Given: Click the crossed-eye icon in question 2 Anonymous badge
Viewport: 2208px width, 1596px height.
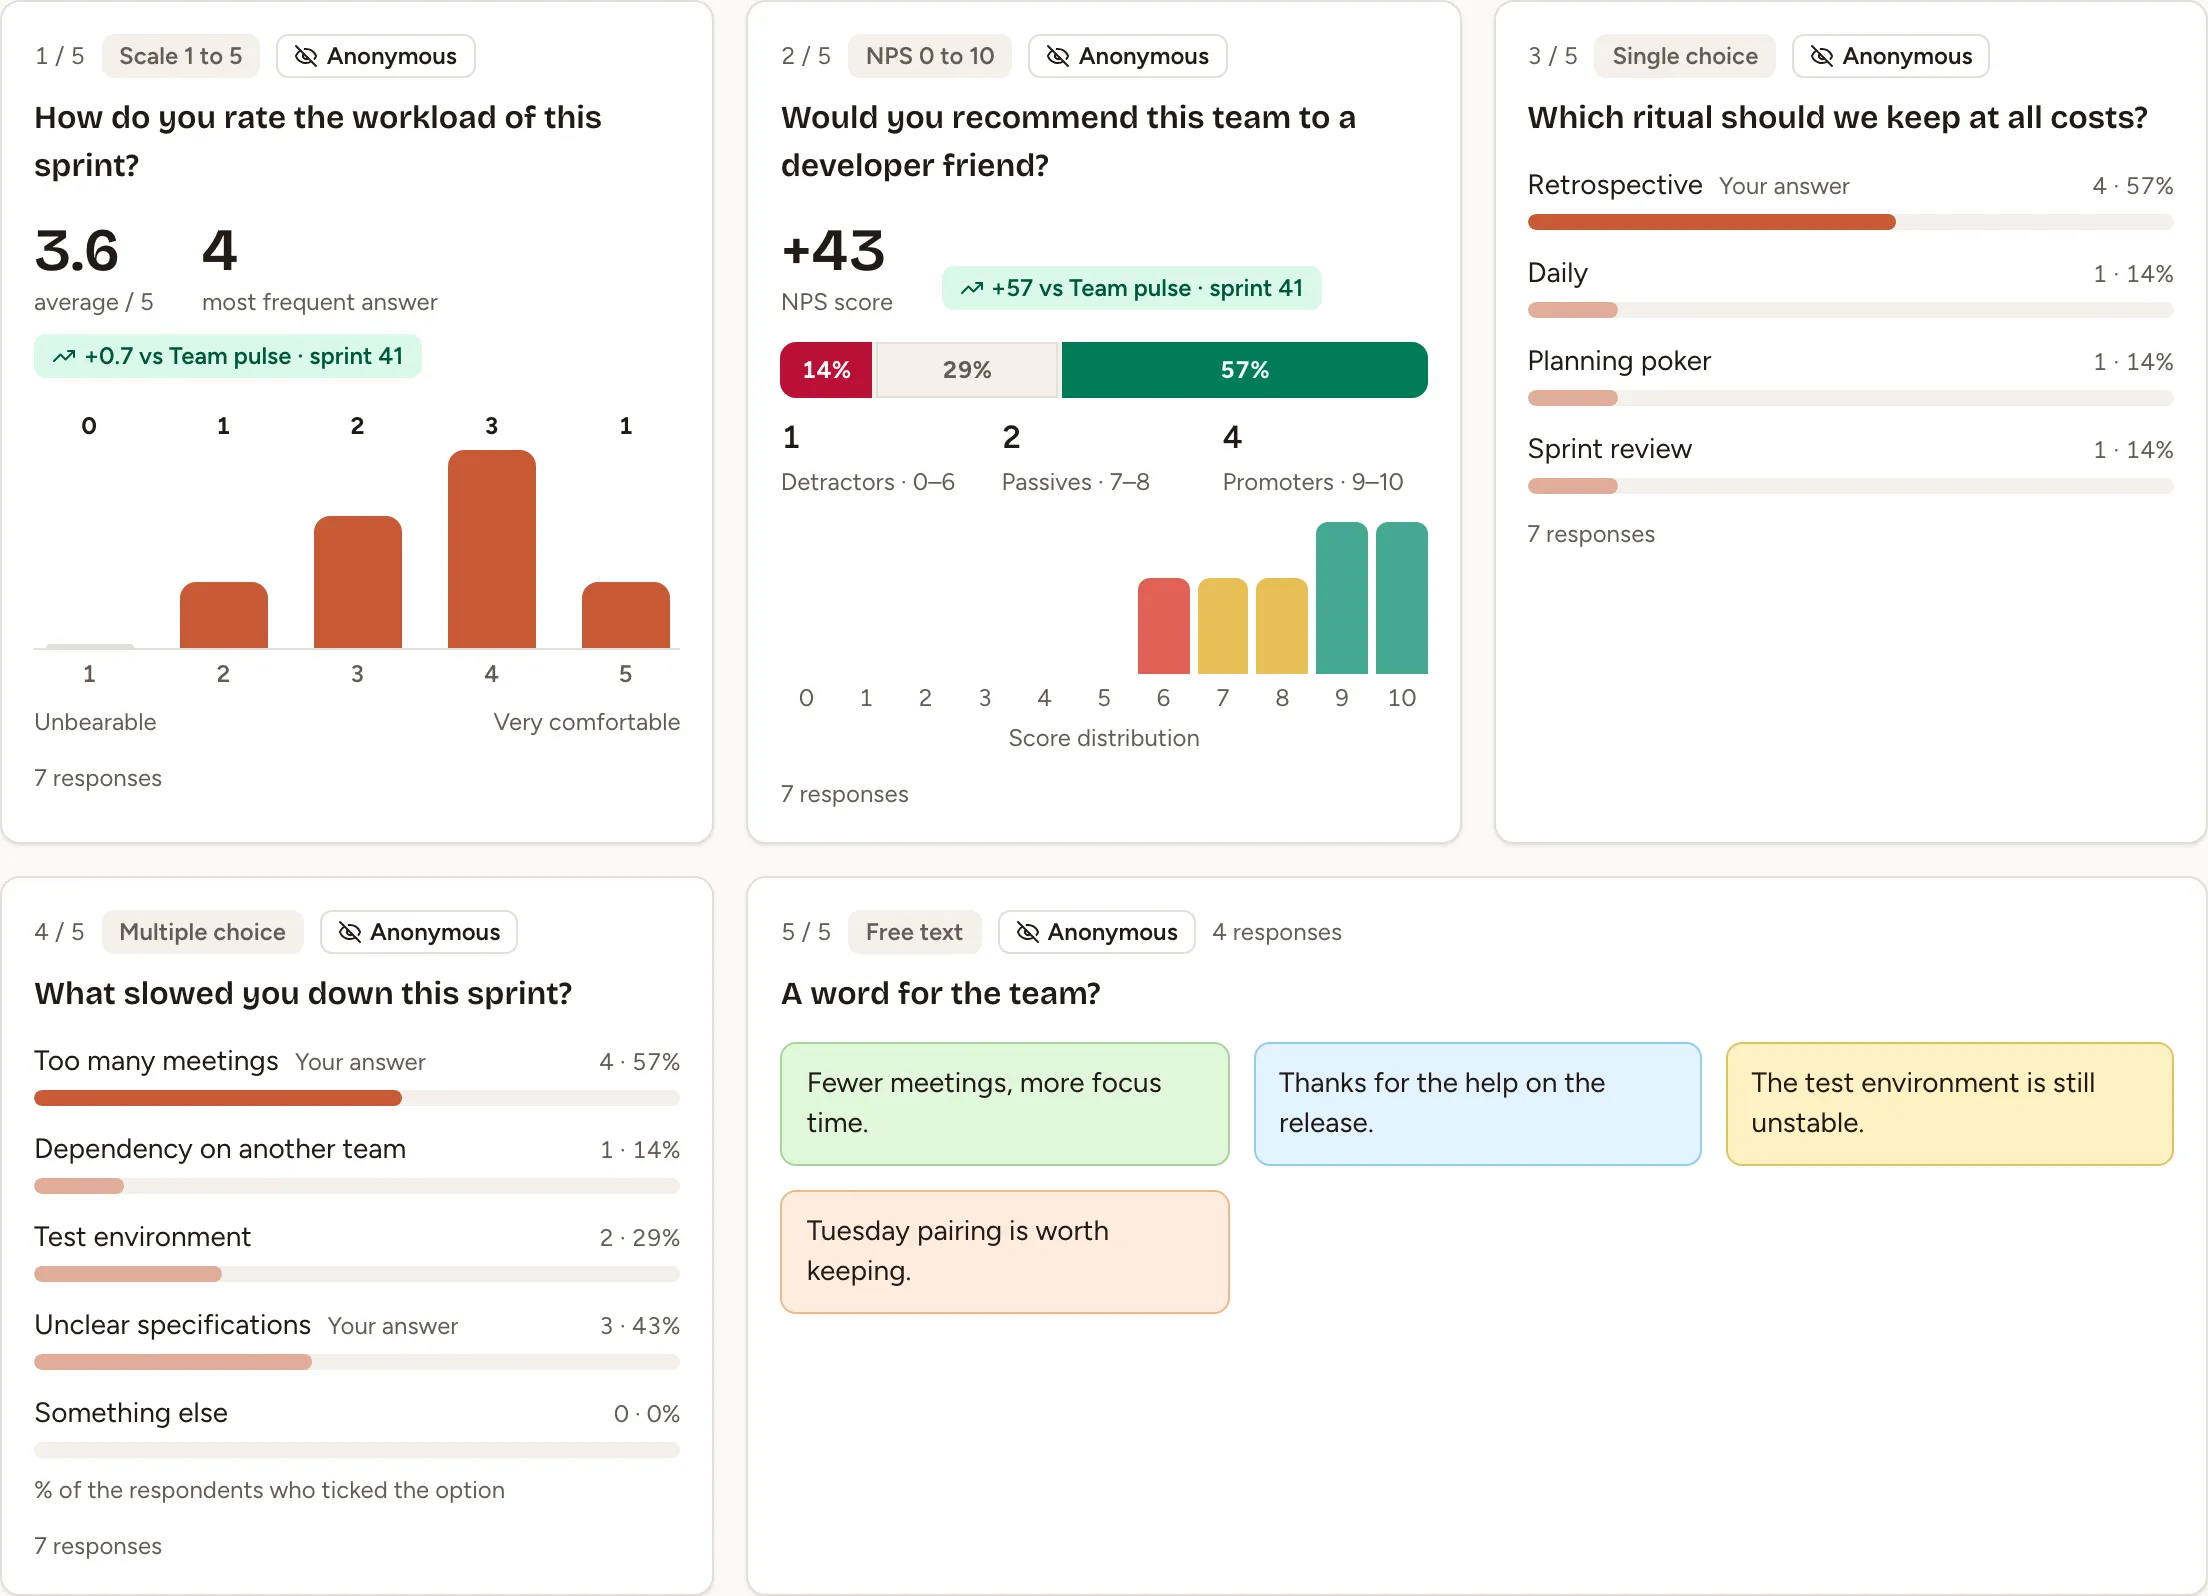Looking at the screenshot, I should 1057,56.
